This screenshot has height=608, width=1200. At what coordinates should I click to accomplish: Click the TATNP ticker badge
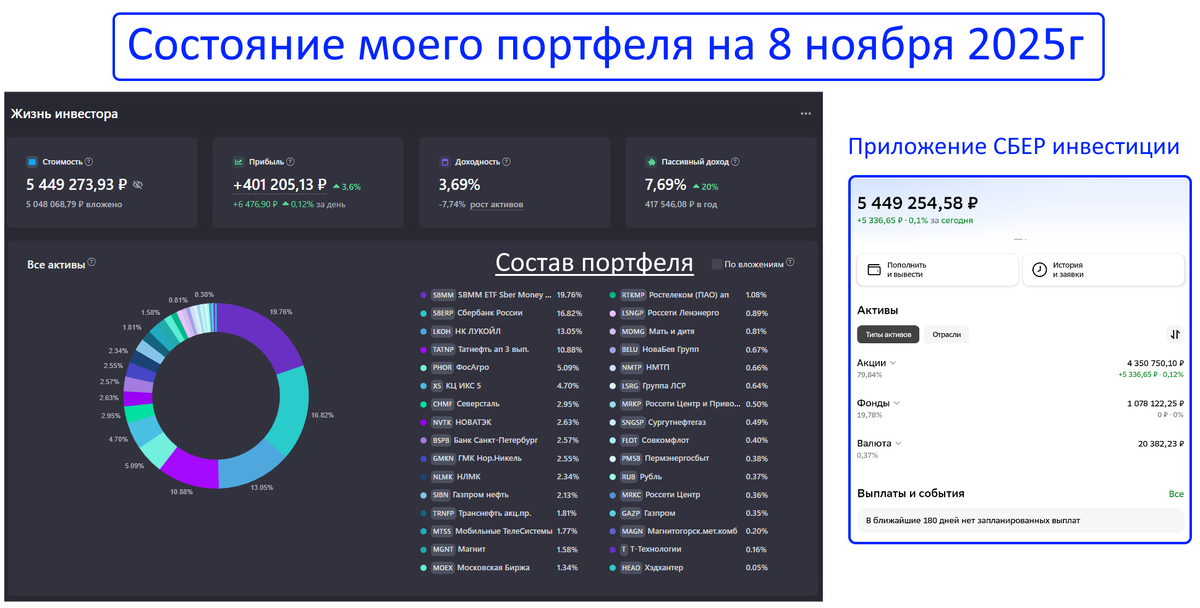coord(443,349)
